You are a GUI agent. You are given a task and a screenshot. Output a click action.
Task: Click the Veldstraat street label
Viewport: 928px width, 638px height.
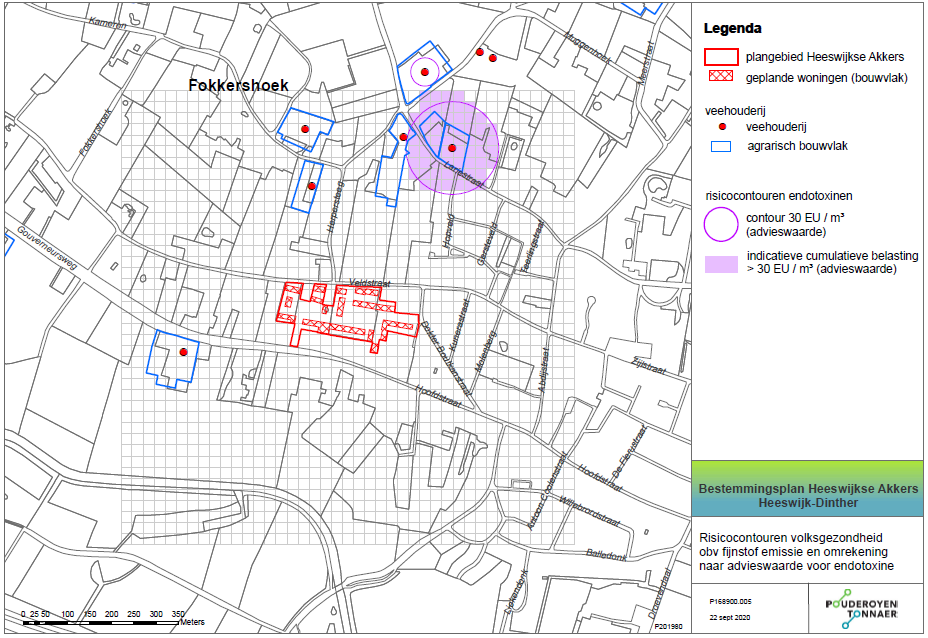click(x=370, y=283)
